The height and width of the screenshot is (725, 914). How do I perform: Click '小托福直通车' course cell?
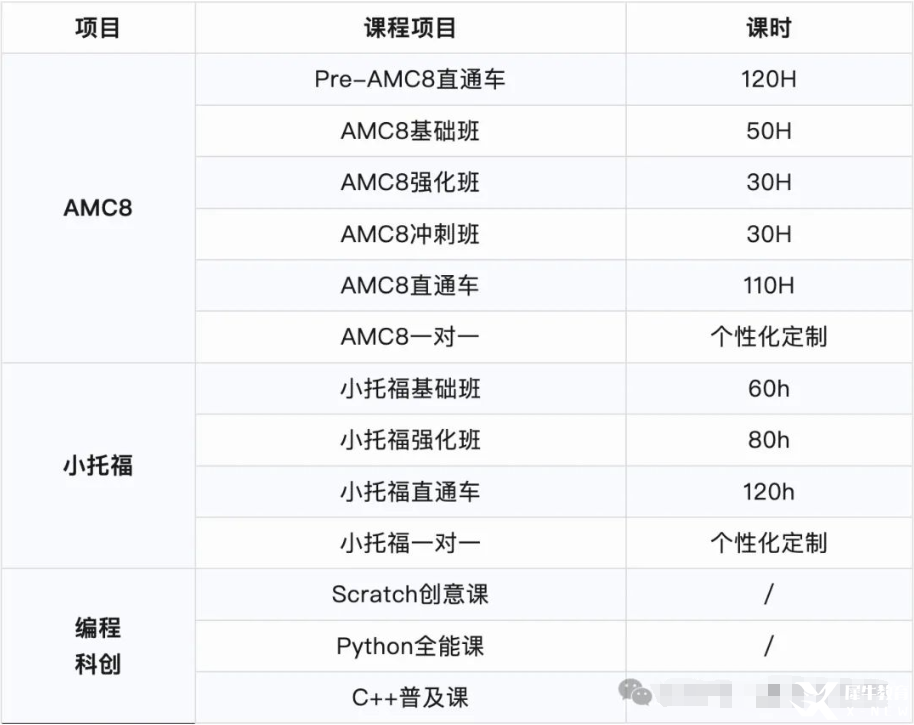pos(410,492)
